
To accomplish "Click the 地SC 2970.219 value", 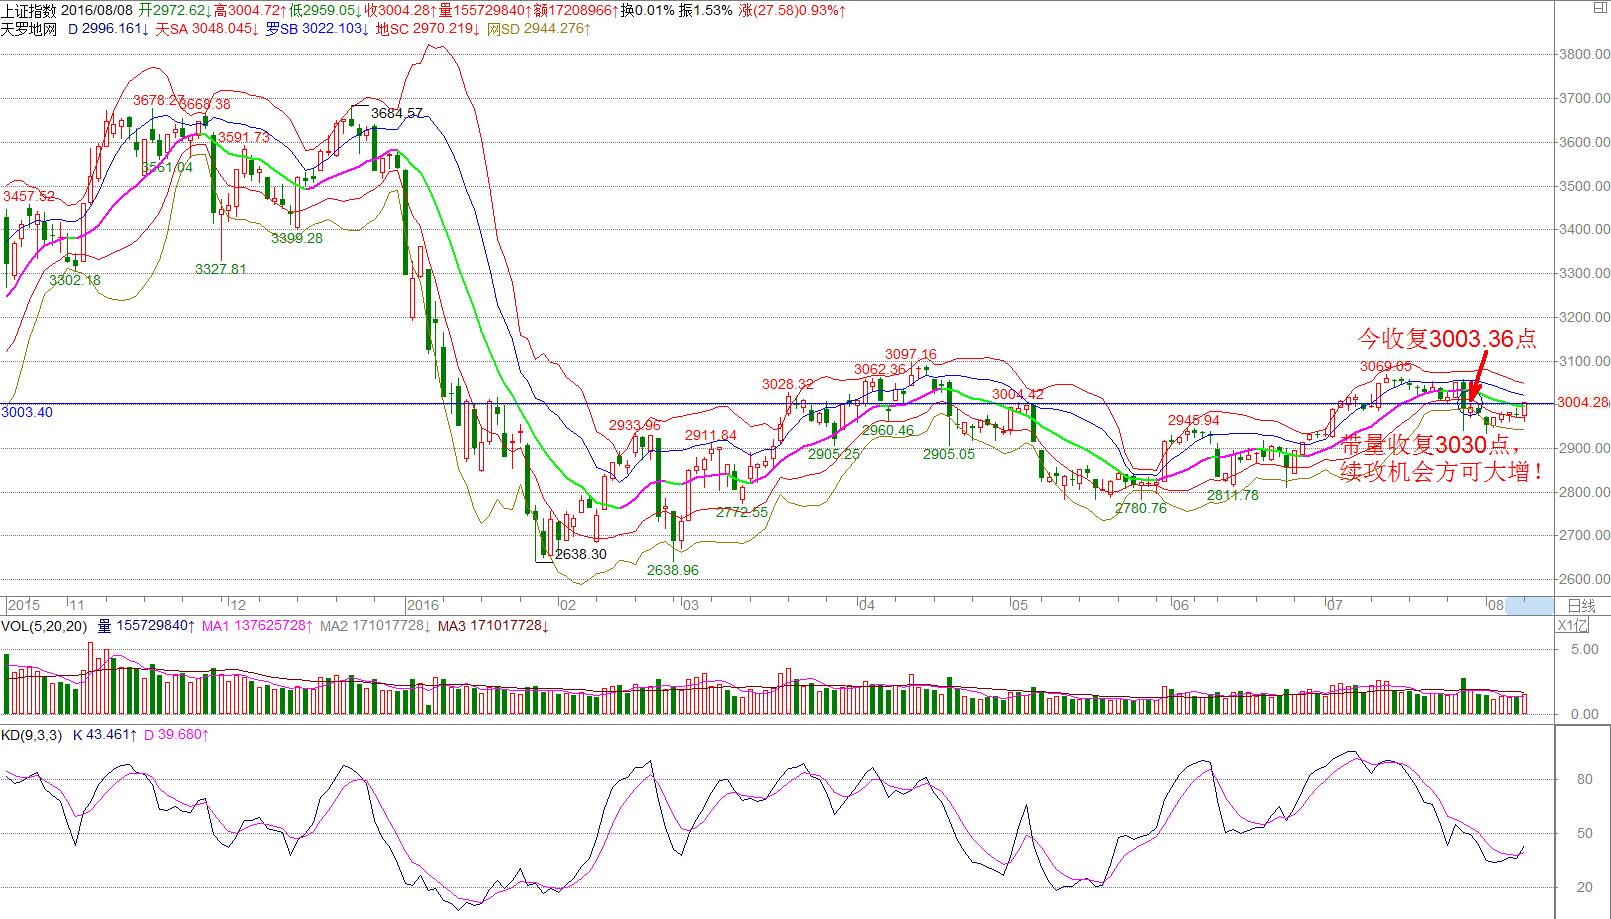I will coord(429,29).
